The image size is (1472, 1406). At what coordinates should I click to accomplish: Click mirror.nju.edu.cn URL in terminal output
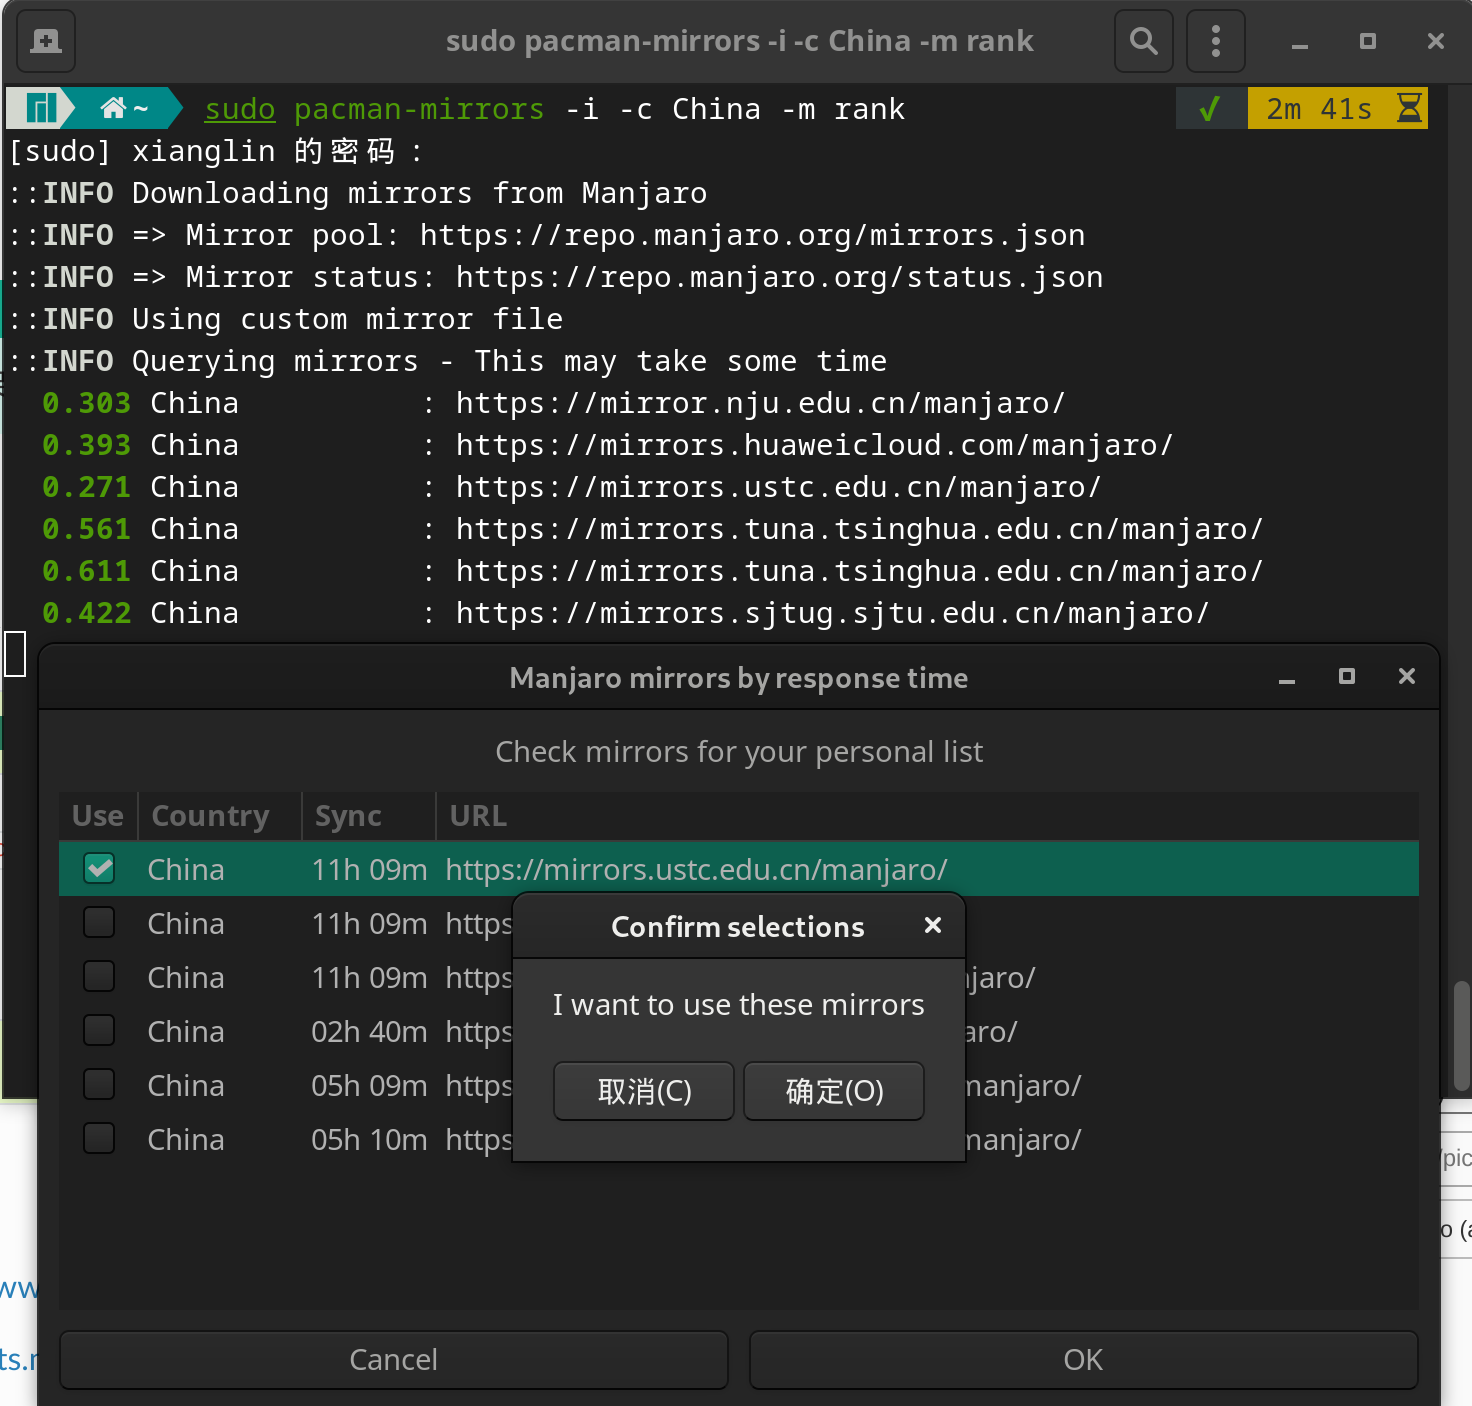pos(760,403)
